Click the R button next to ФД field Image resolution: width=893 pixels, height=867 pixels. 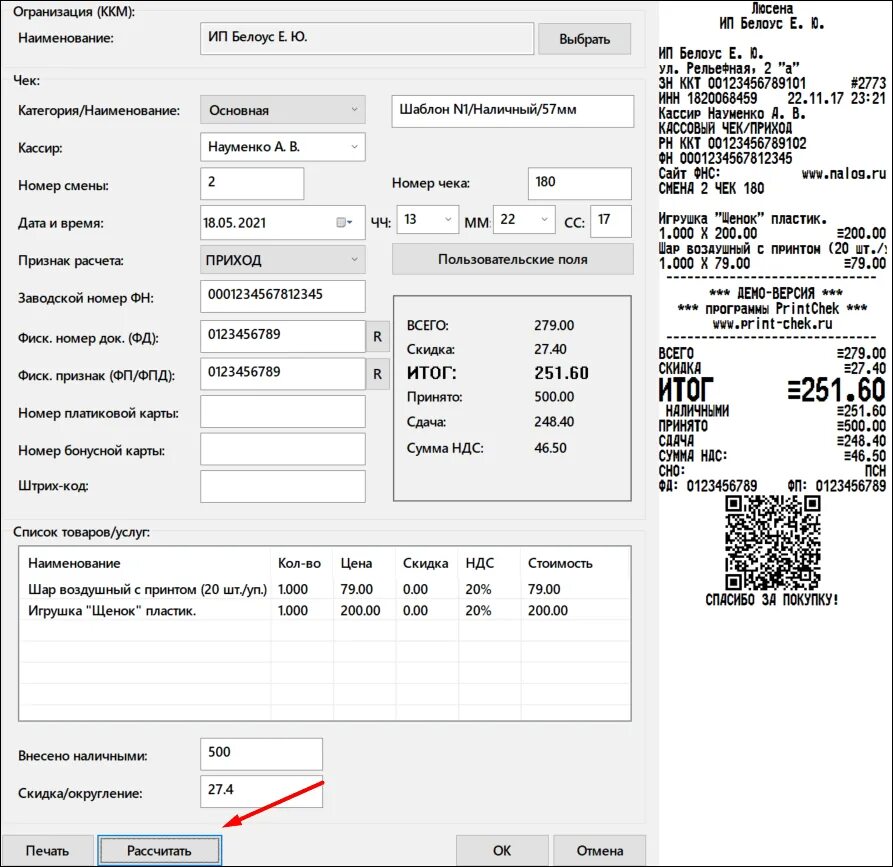378,337
